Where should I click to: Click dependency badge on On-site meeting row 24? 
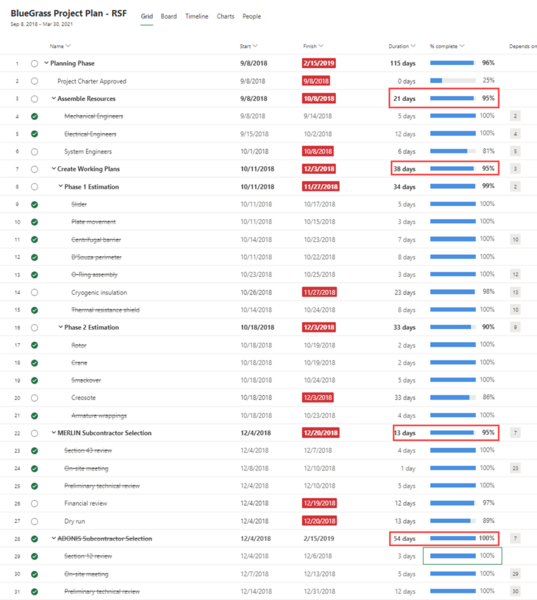pos(515,468)
